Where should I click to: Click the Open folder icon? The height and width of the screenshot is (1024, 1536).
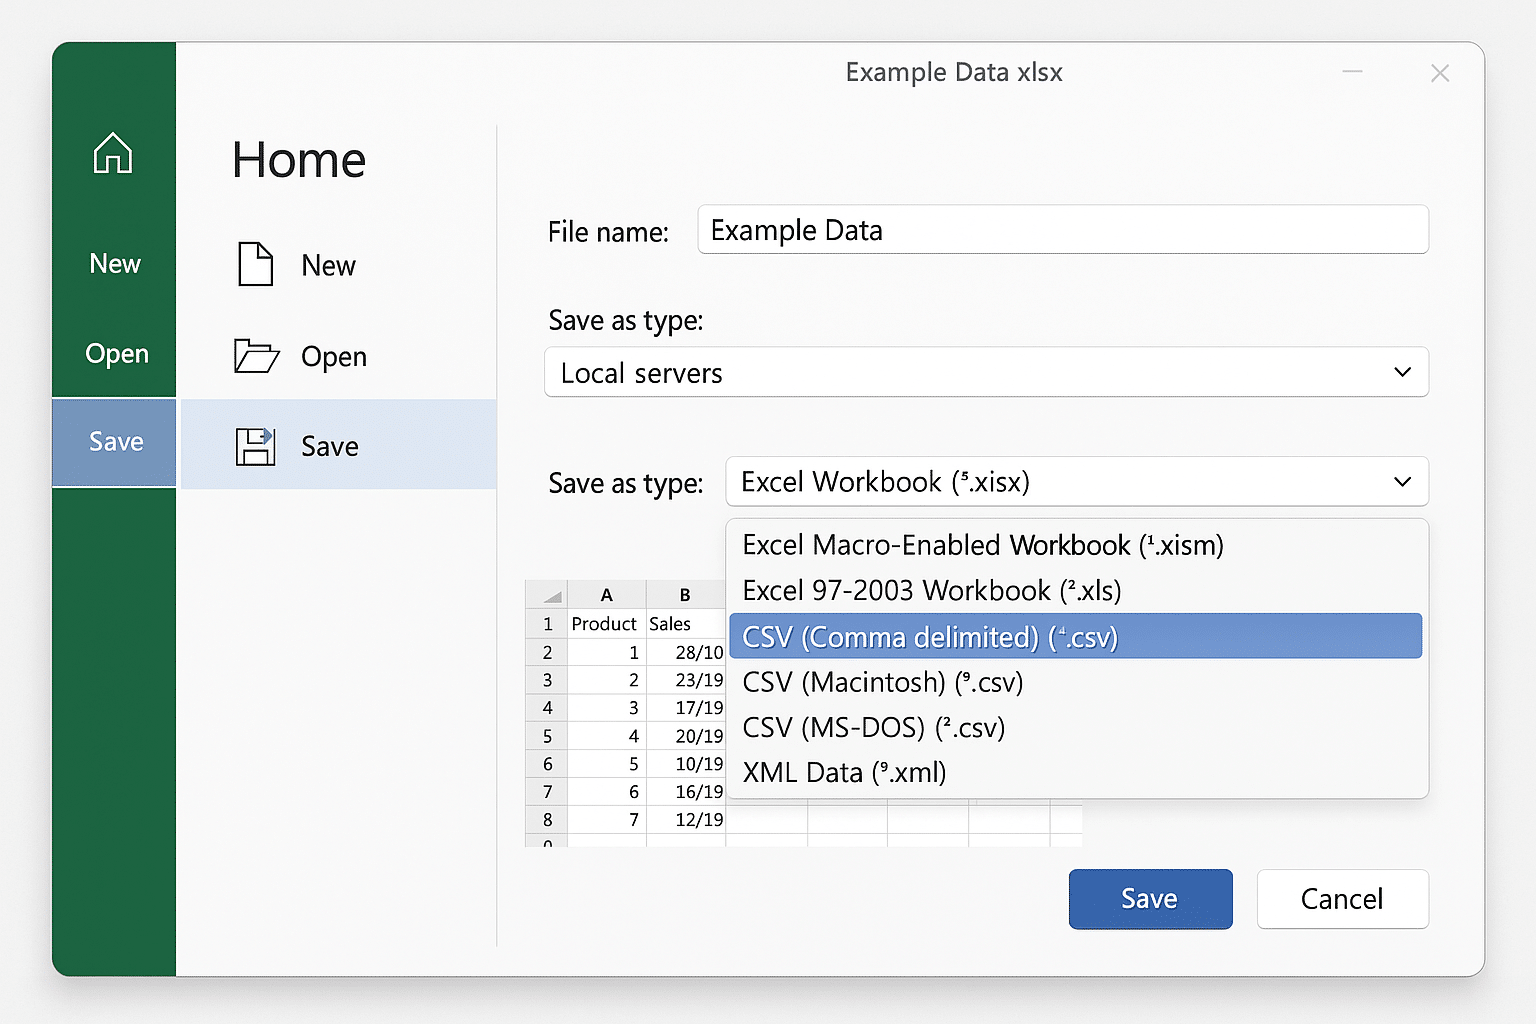pos(256,356)
